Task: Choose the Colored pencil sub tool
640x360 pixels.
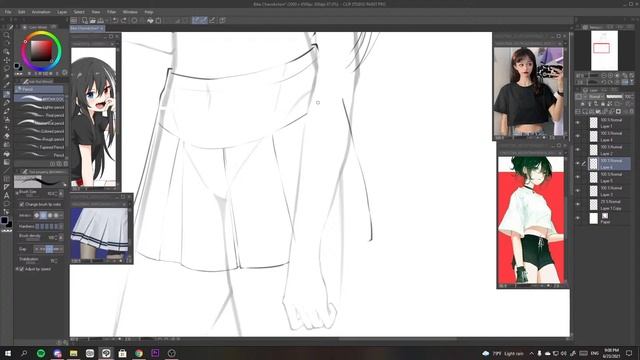Action: (x=40, y=131)
